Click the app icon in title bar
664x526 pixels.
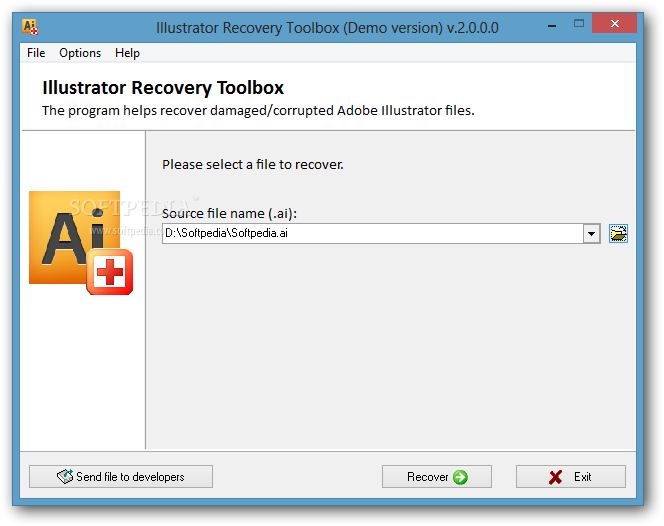(x=30, y=27)
